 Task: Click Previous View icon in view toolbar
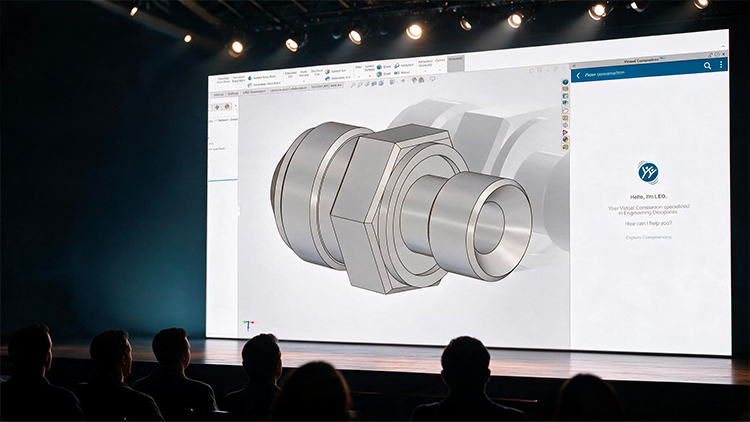(x=367, y=84)
